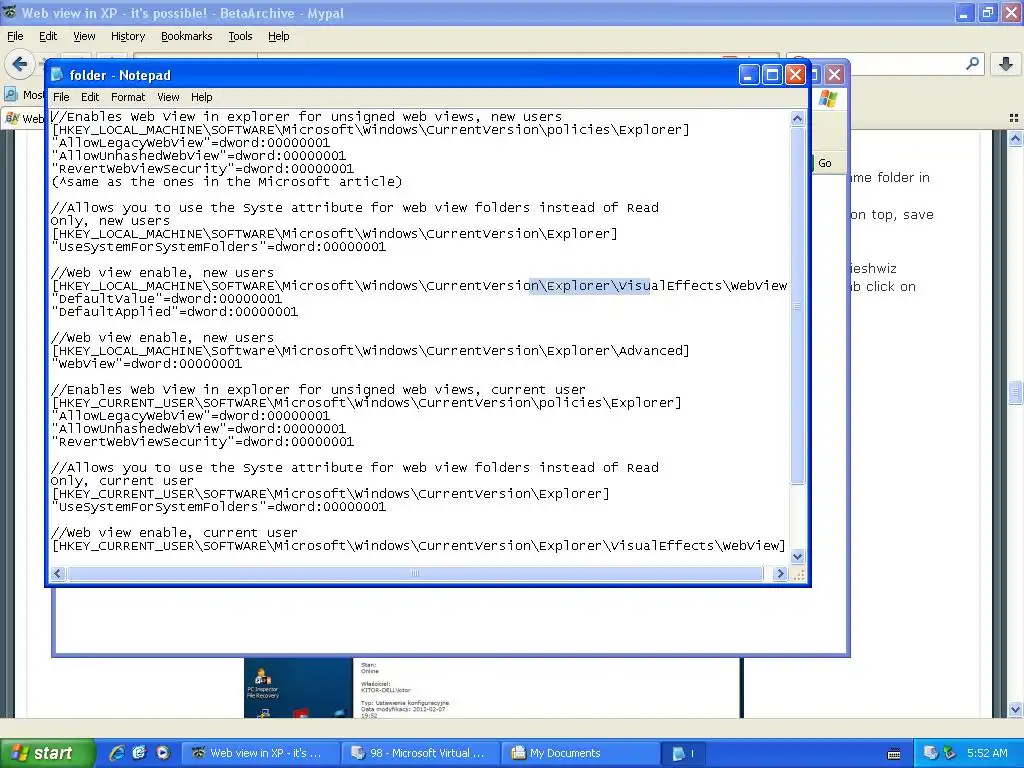Open Mypal browser's History menu

pos(127,36)
